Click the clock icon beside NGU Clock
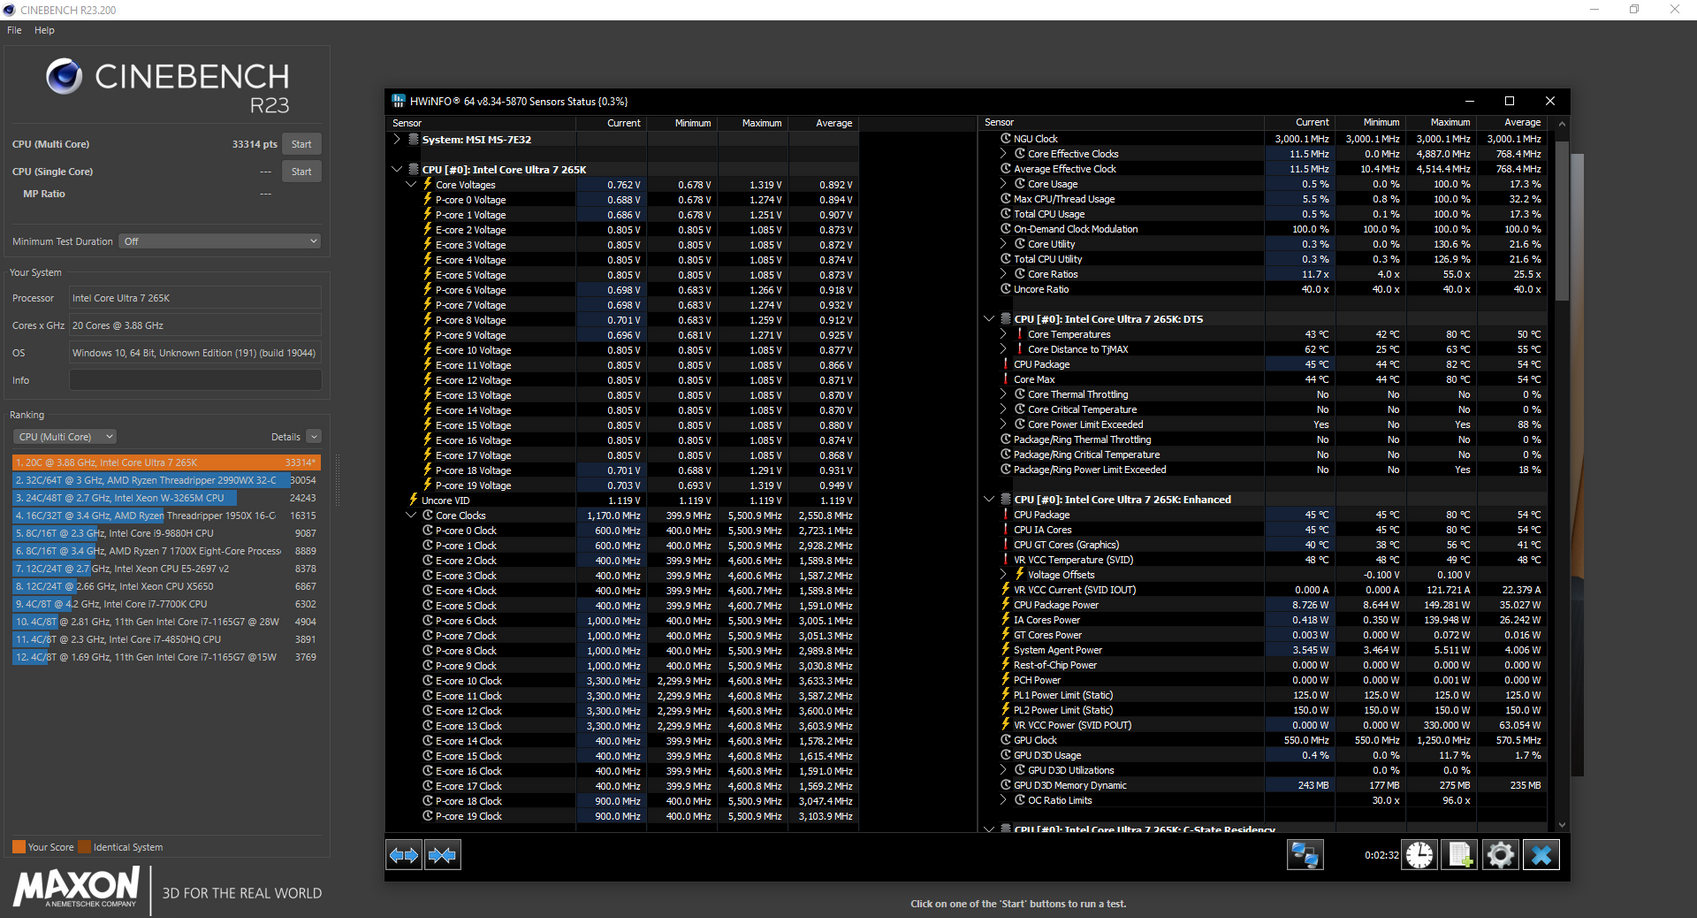1697x918 pixels. 1006,139
